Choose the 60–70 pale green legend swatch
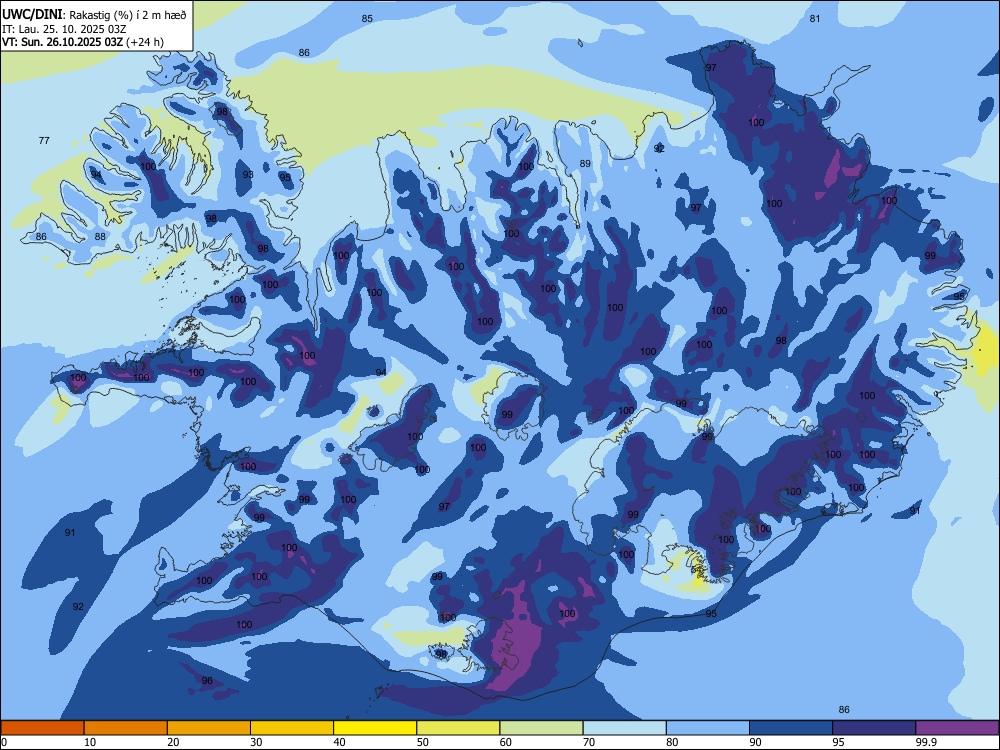 [541, 728]
